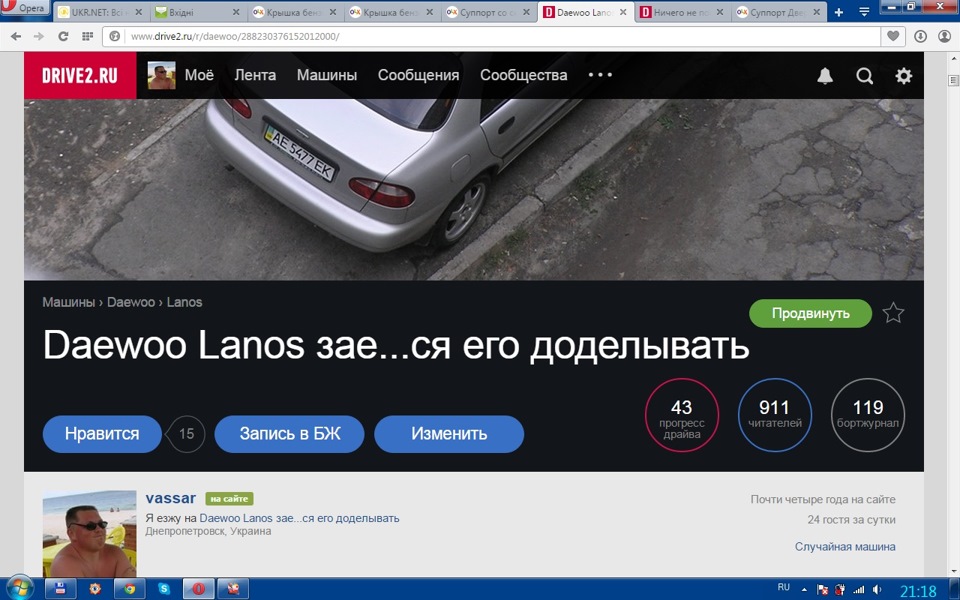The width and height of the screenshot is (960, 600).
Task: Open the Lanos breadcrumb link
Action: coord(184,302)
